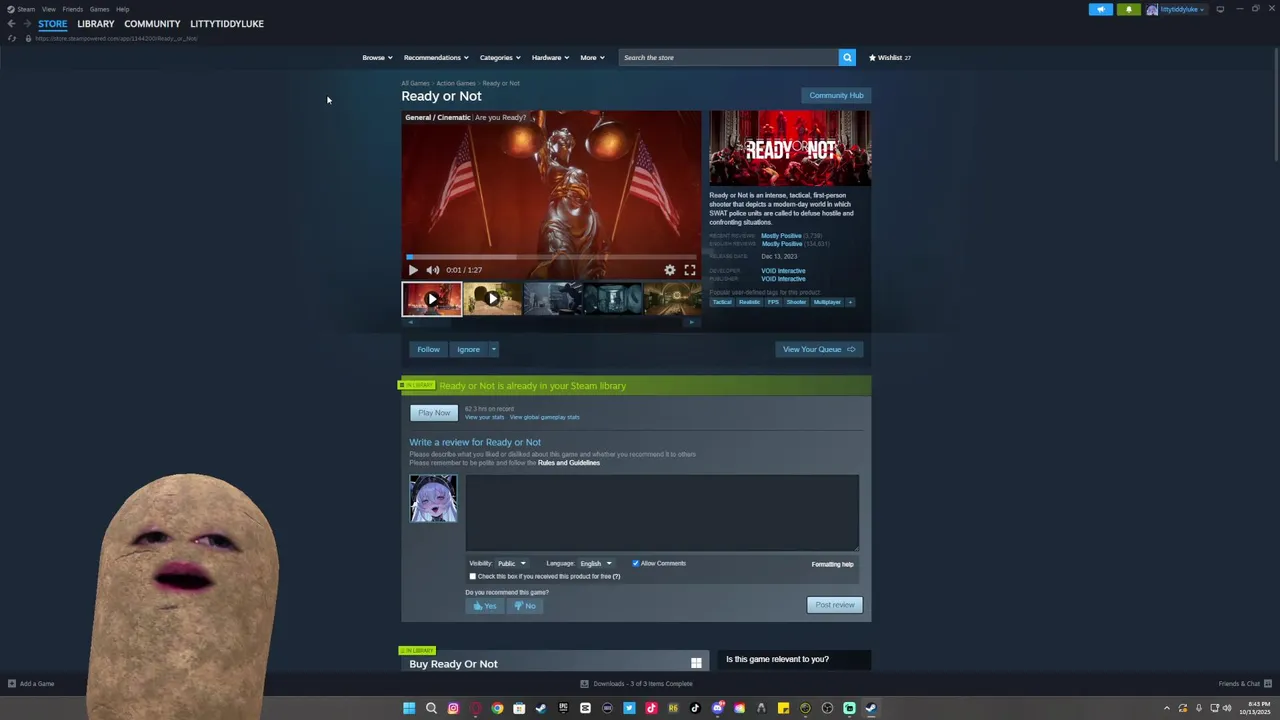1280x720 pixels.
Task: Show hidden system tray icons chevron
Action: tap(1166, 708)
